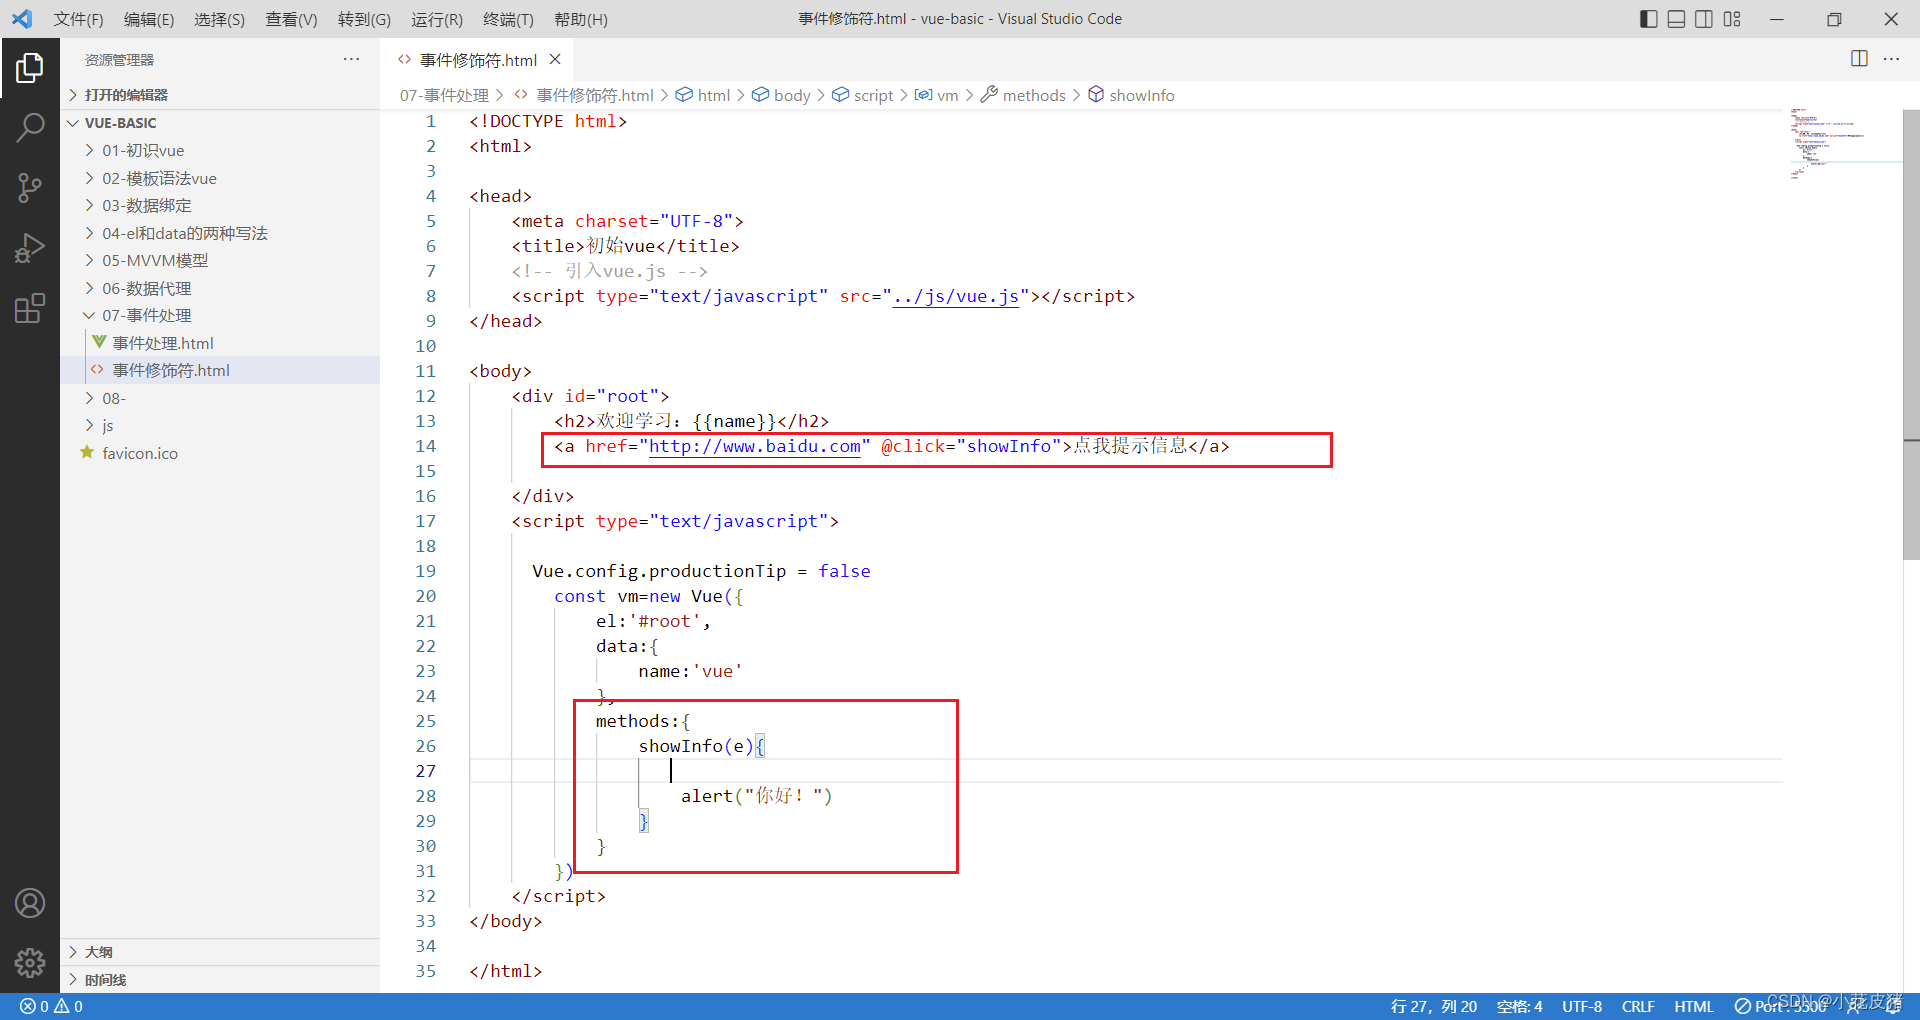
Task: Select 事件修饰符.html in the explorer tree
Action: [220, 370]
